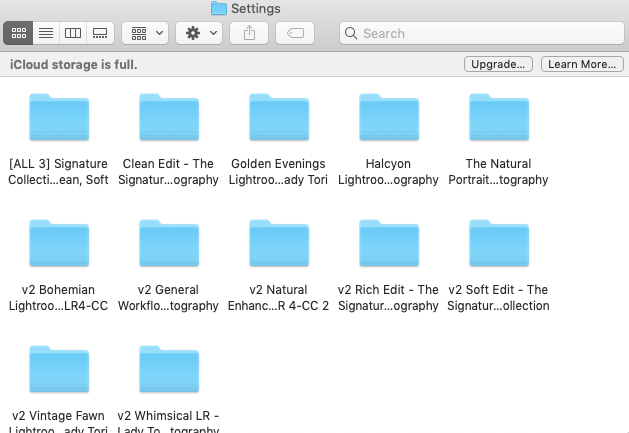Select the v2 Soft Edit folder icon

499,243
